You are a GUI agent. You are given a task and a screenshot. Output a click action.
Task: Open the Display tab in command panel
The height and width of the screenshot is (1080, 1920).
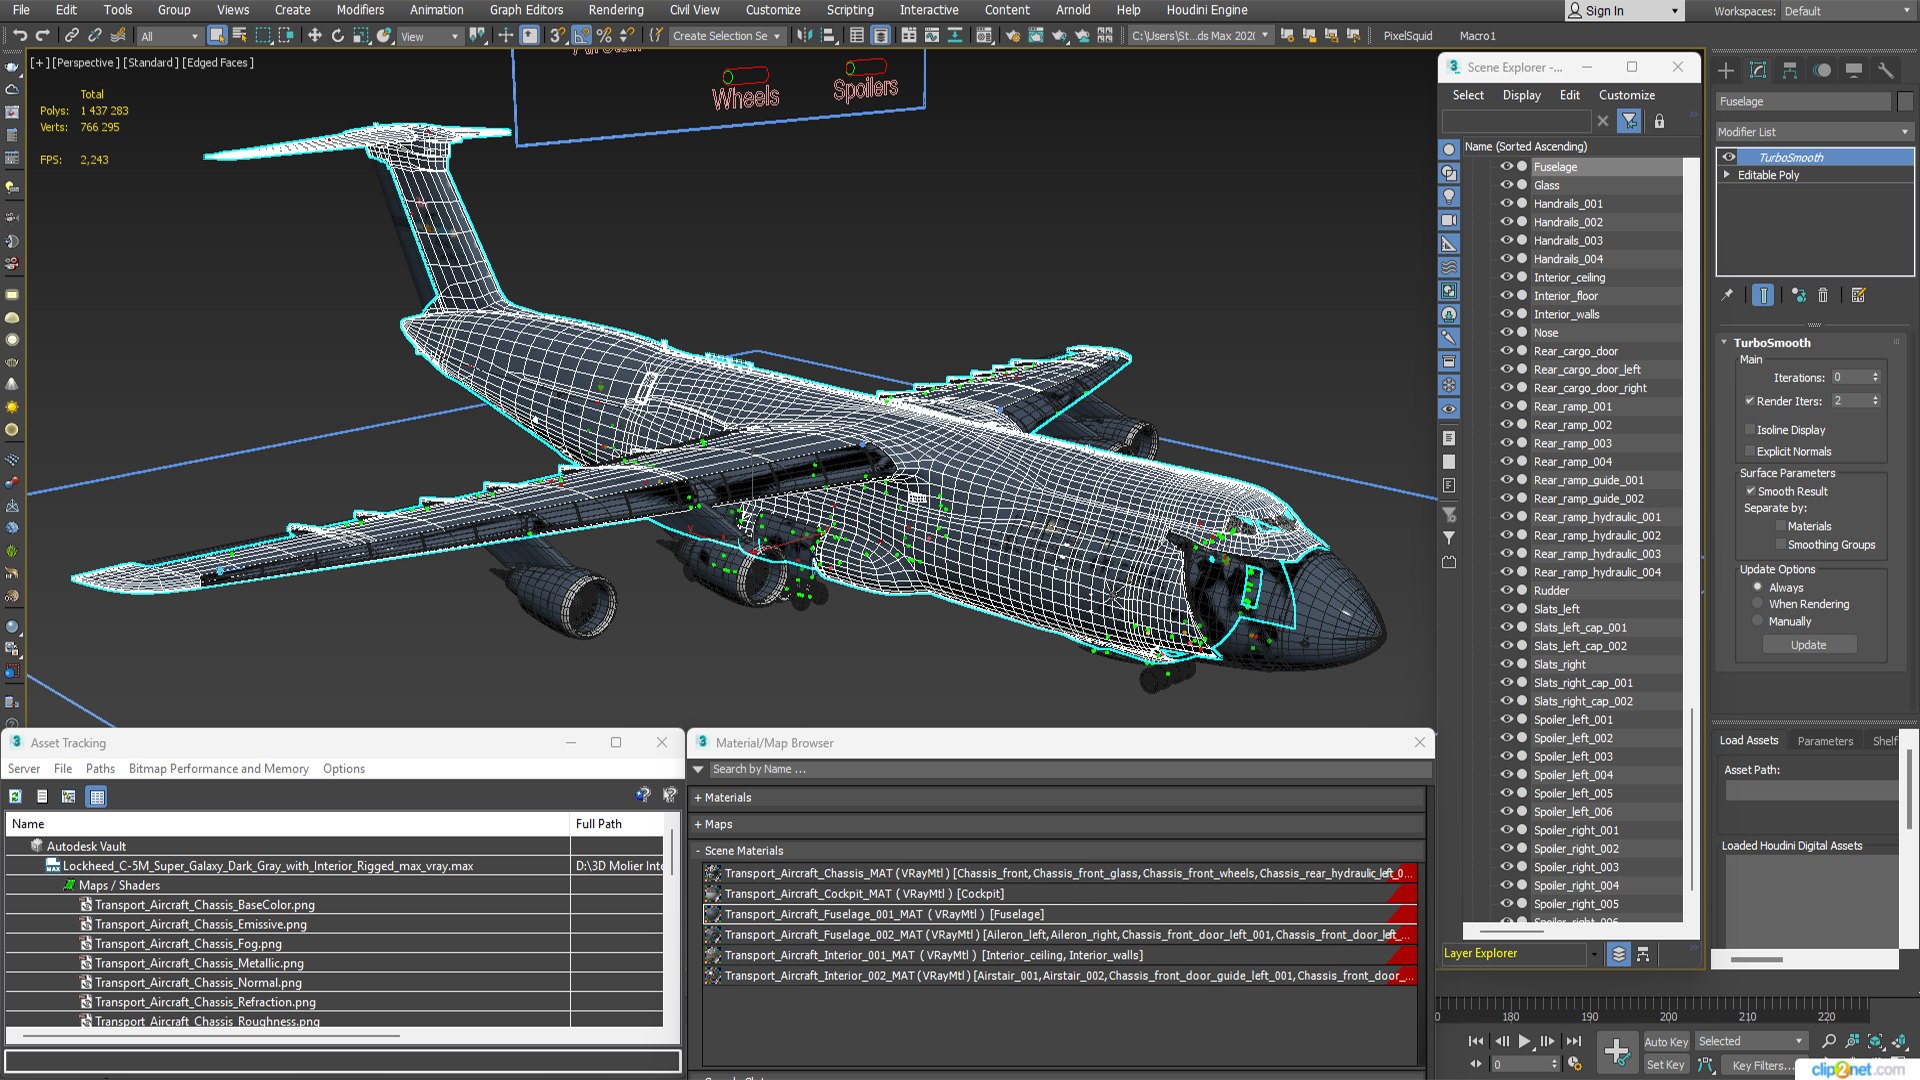(1854, 70)
